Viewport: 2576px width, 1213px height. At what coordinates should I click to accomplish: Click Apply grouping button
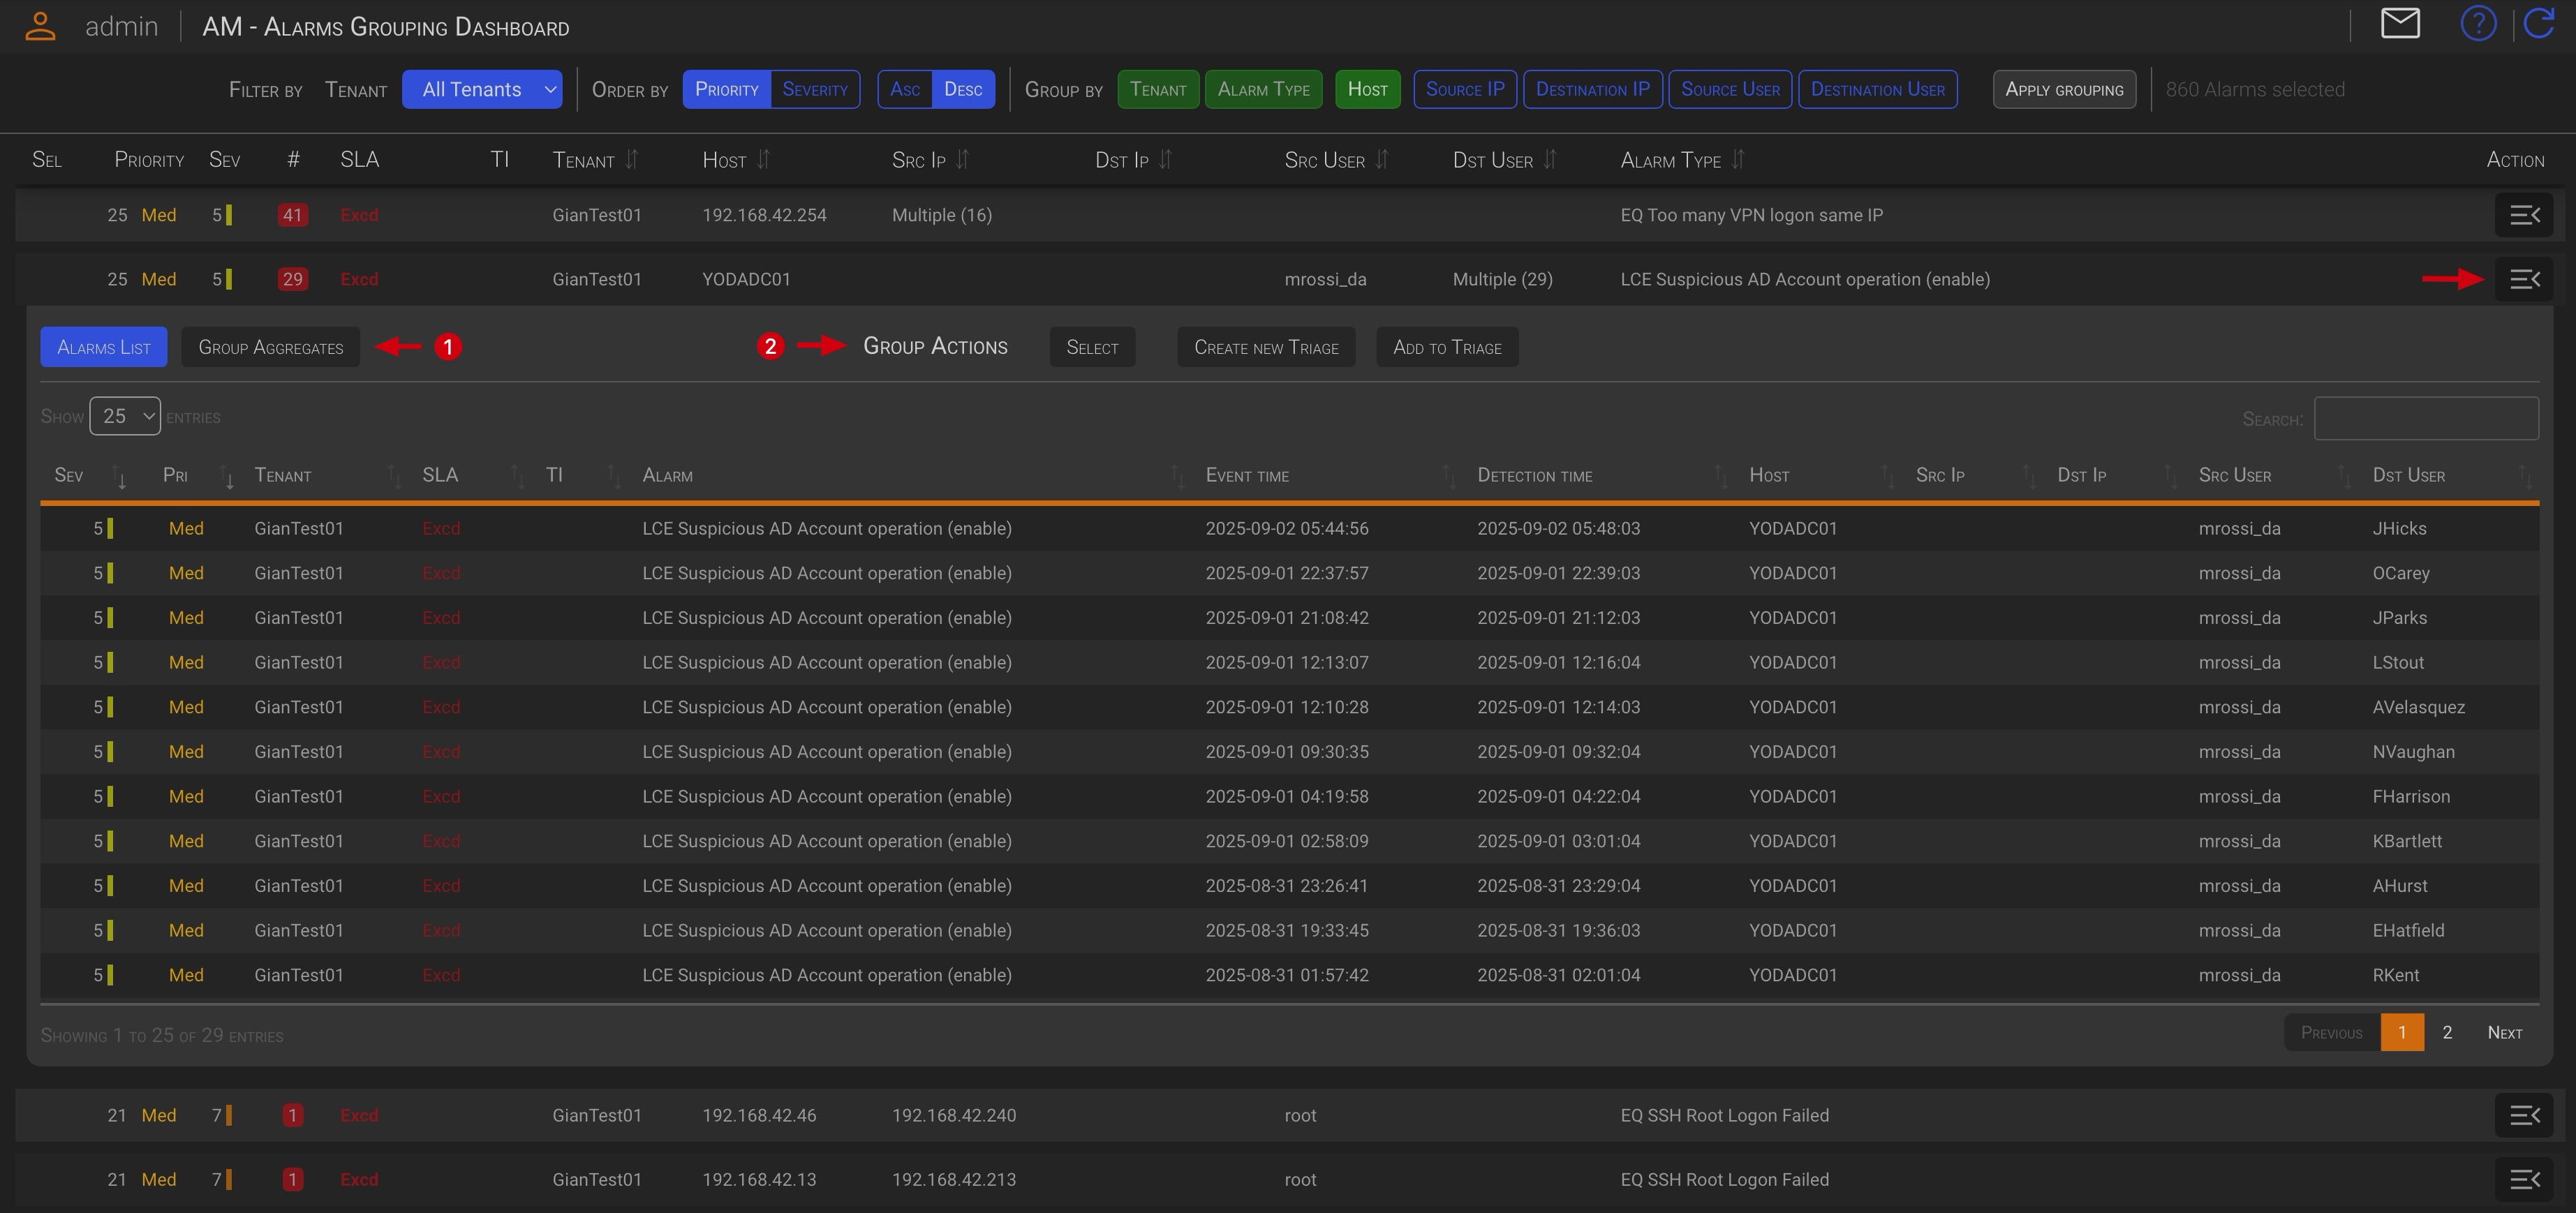[x=2064, y=89]
